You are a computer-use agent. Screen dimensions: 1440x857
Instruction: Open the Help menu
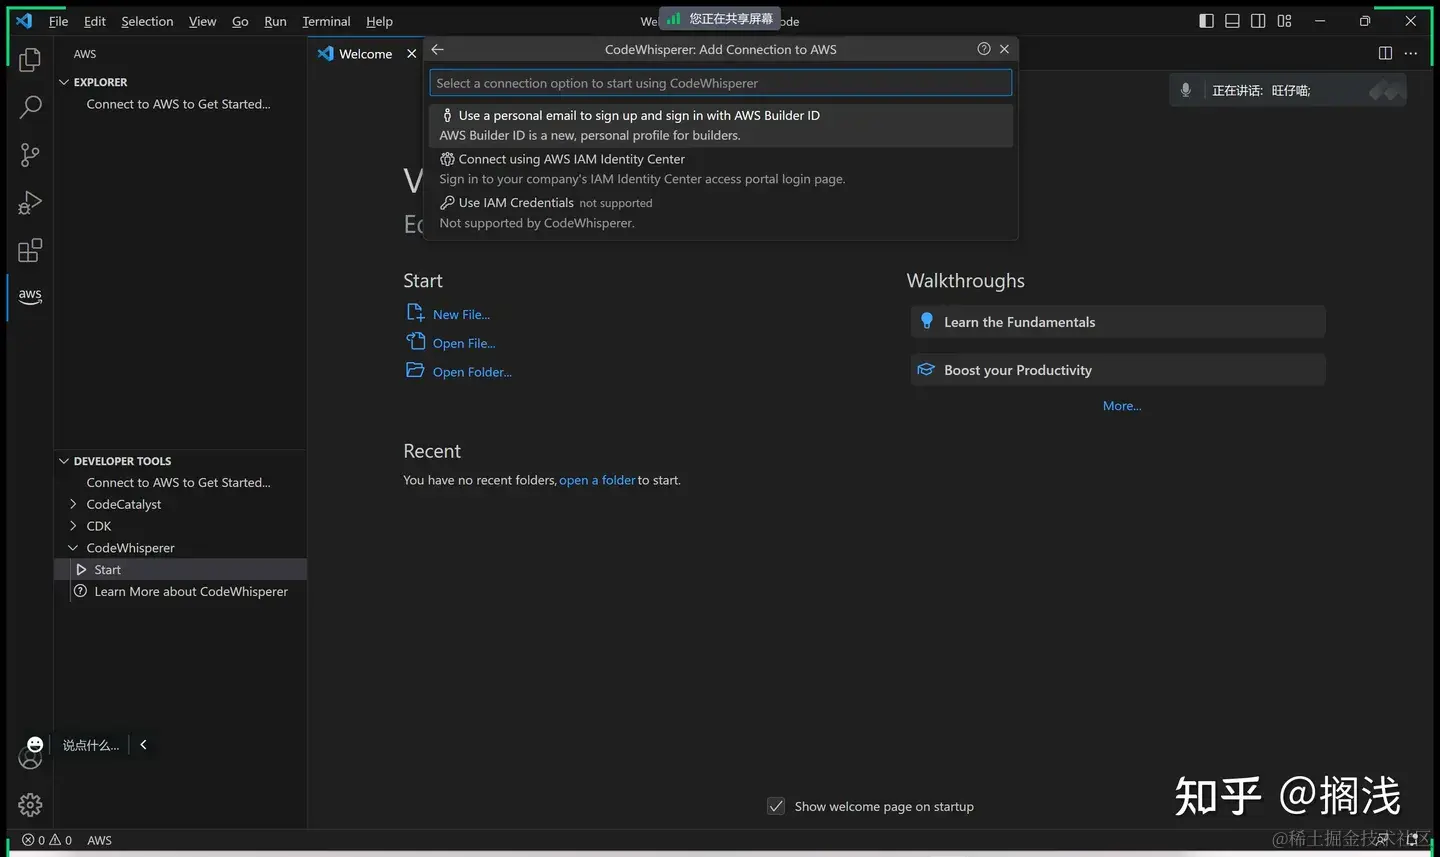coord(379,21)
